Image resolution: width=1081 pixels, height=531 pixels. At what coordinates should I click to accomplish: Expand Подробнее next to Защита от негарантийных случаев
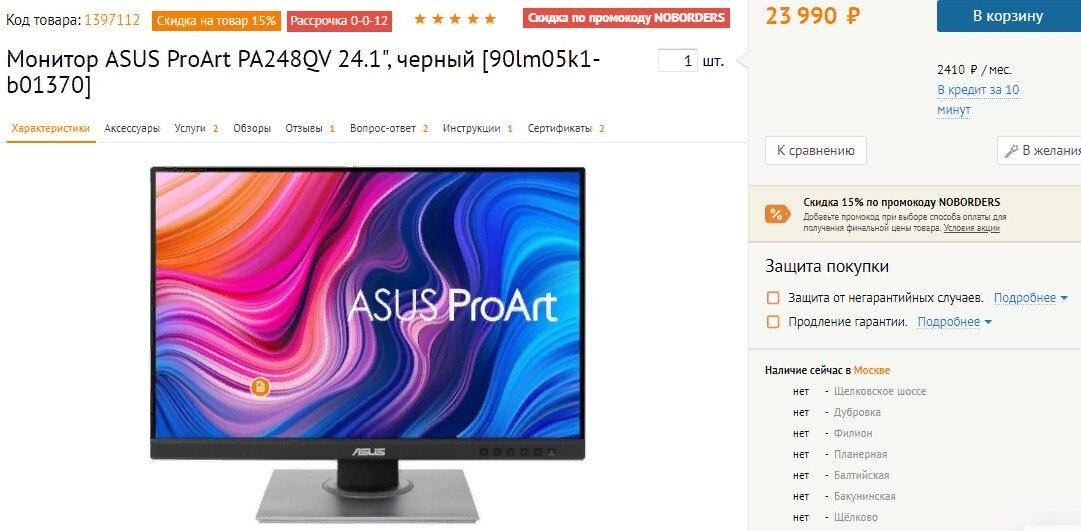(1030, 298)
